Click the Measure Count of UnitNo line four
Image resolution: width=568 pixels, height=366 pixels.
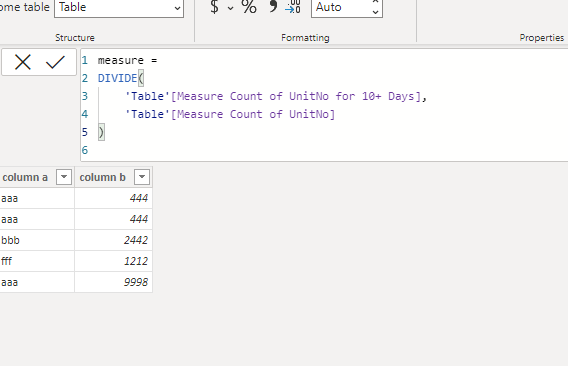[230, 115]
